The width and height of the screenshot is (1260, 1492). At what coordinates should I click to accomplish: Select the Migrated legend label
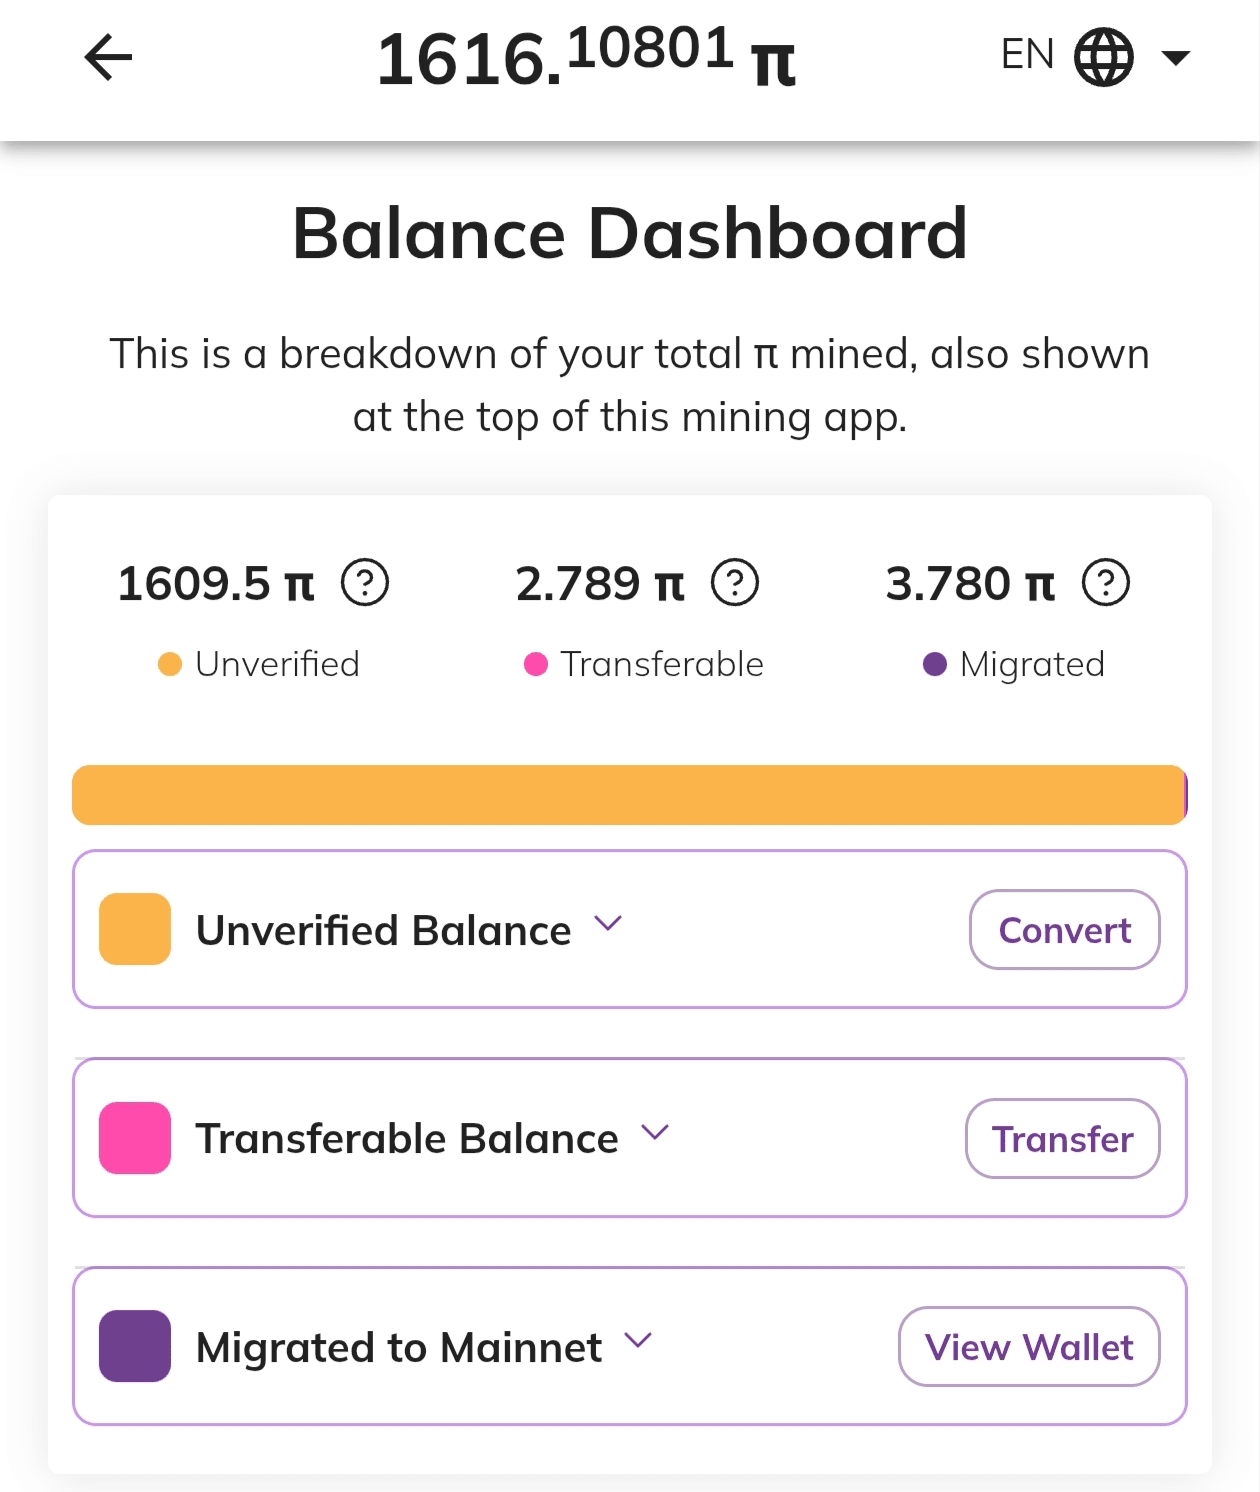tap(1032, 664)
